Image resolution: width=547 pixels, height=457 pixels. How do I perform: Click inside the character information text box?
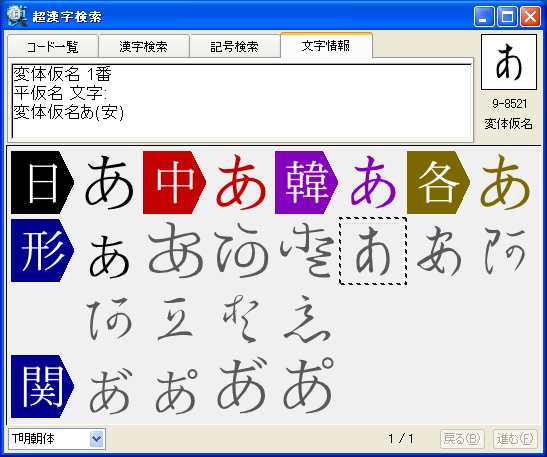(242, 101)
